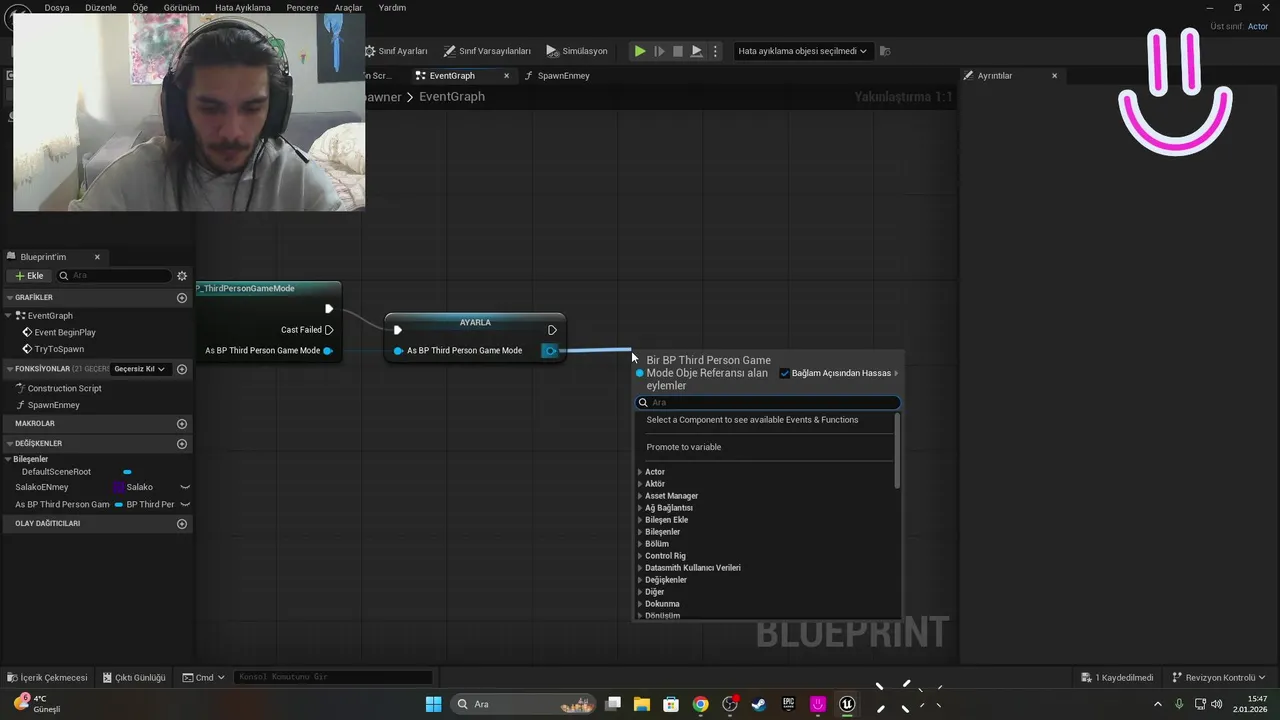Click the frame-advance play button
This screenshot has width=1280, height=720.
[659, 51]
